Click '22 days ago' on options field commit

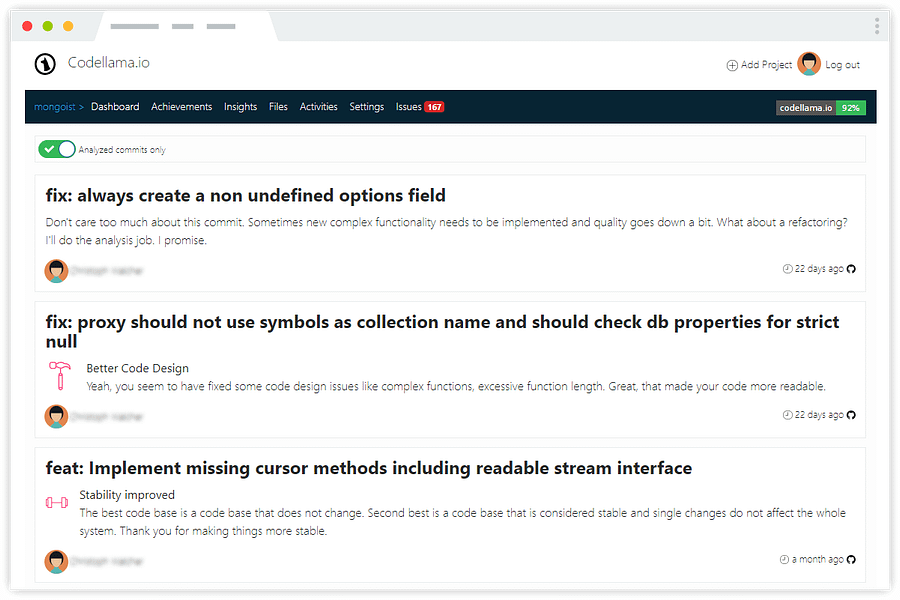coord(819,269)
